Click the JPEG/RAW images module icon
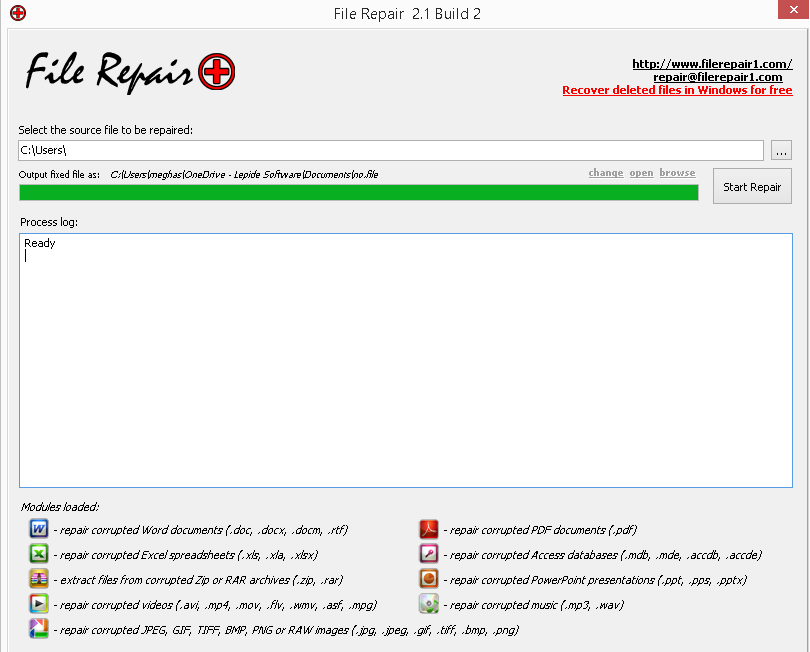 click(39, 629)
